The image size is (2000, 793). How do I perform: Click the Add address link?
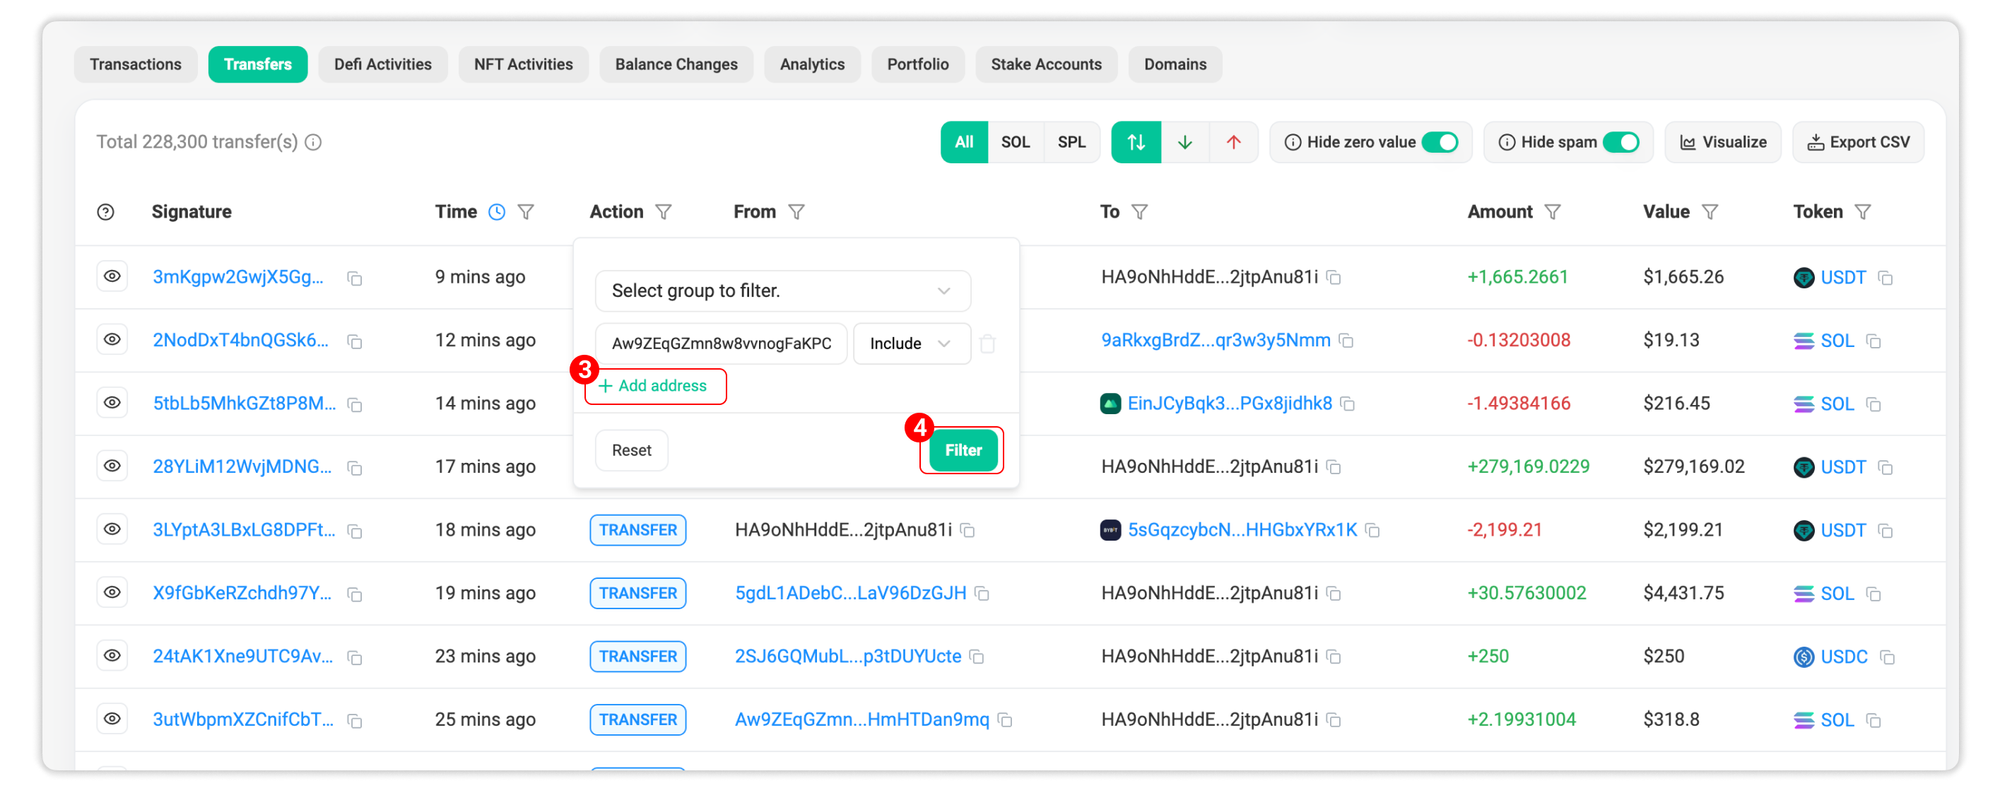point(654,386)
